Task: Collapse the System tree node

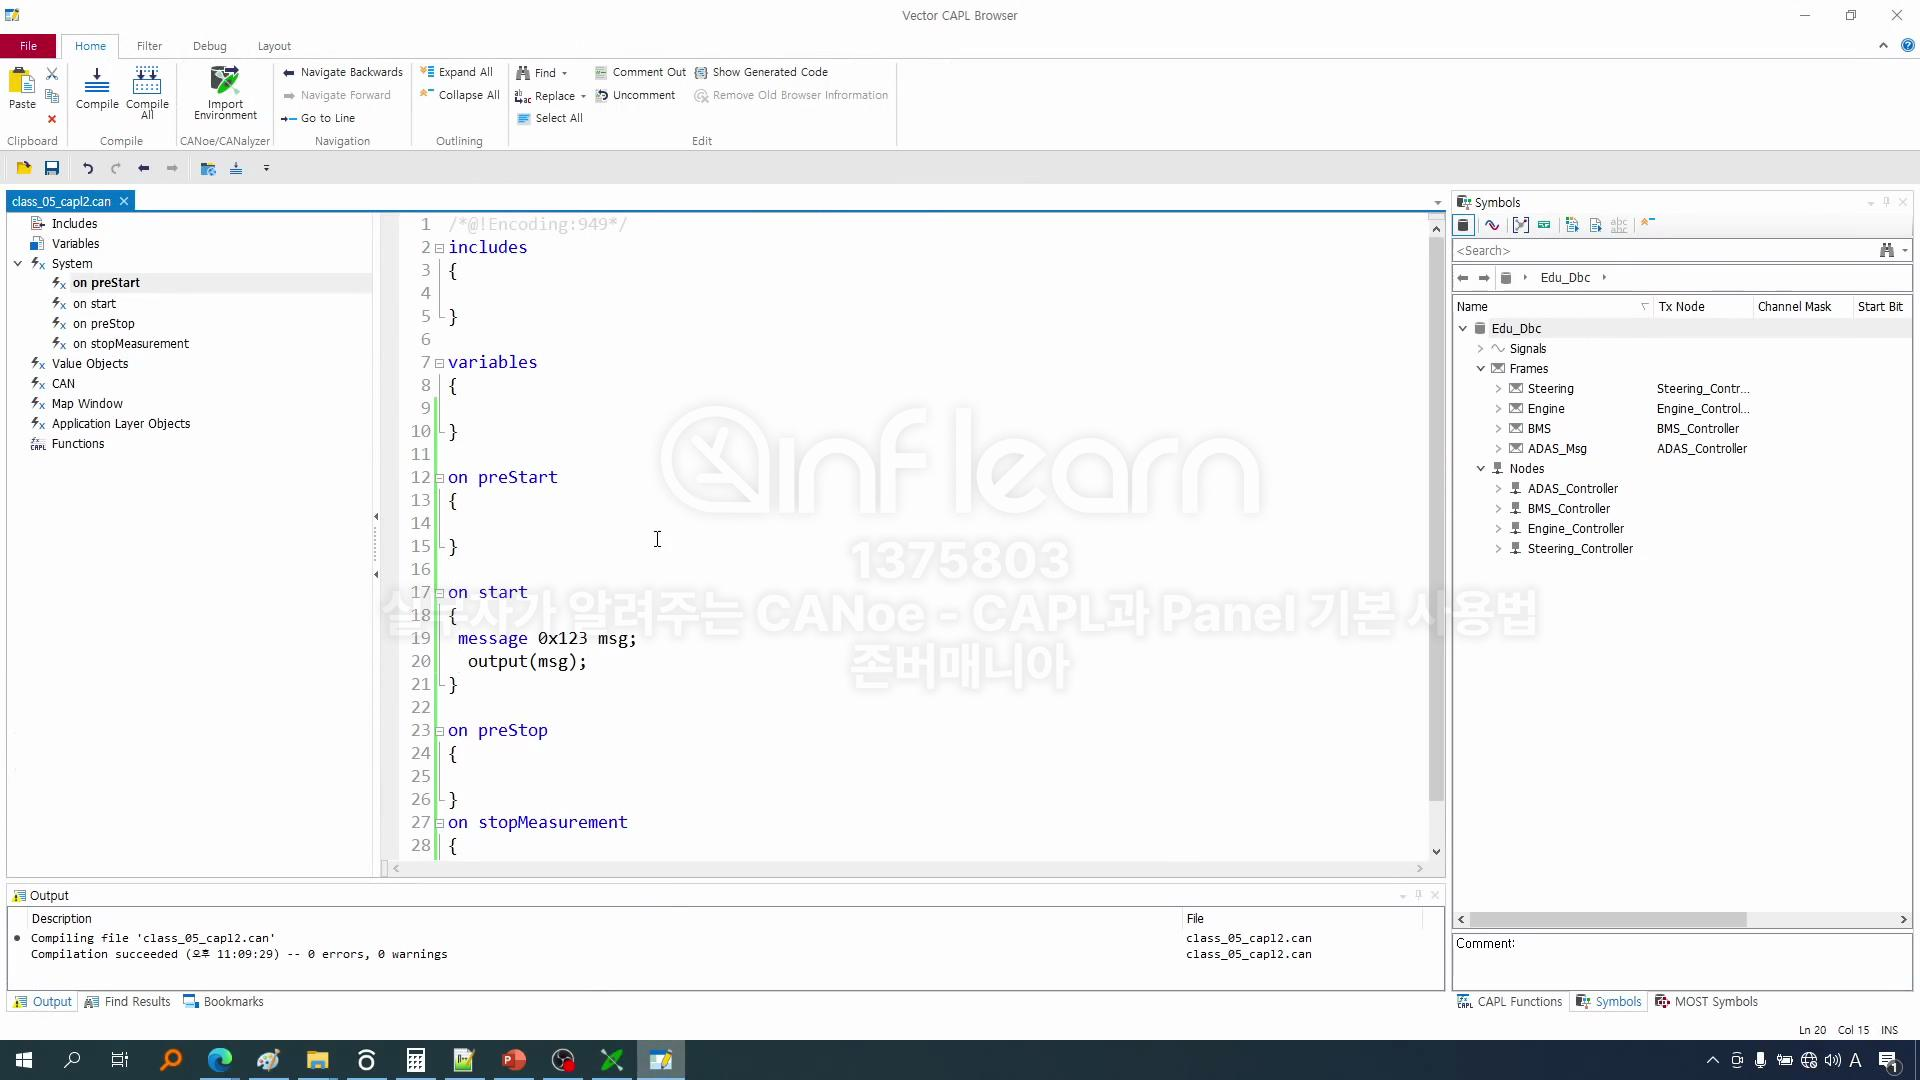Action: point(18,264)
